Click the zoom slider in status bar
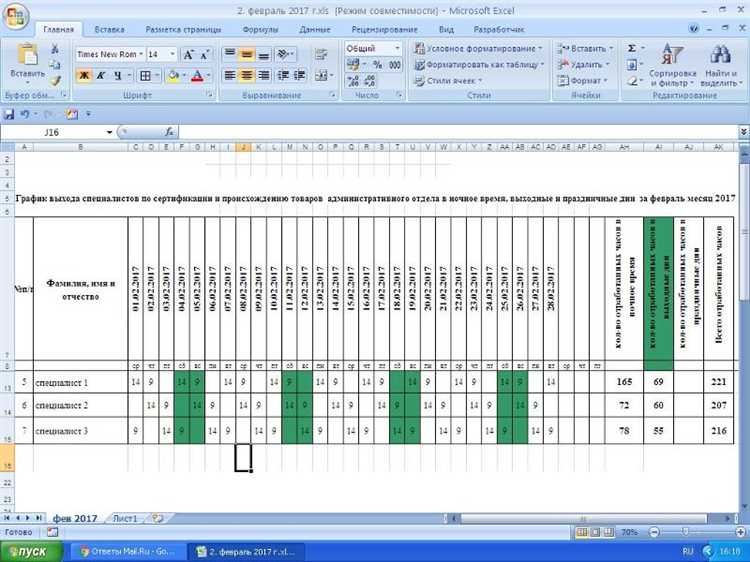Viewport: 750px width, 562px height. (x=684, y=532)
